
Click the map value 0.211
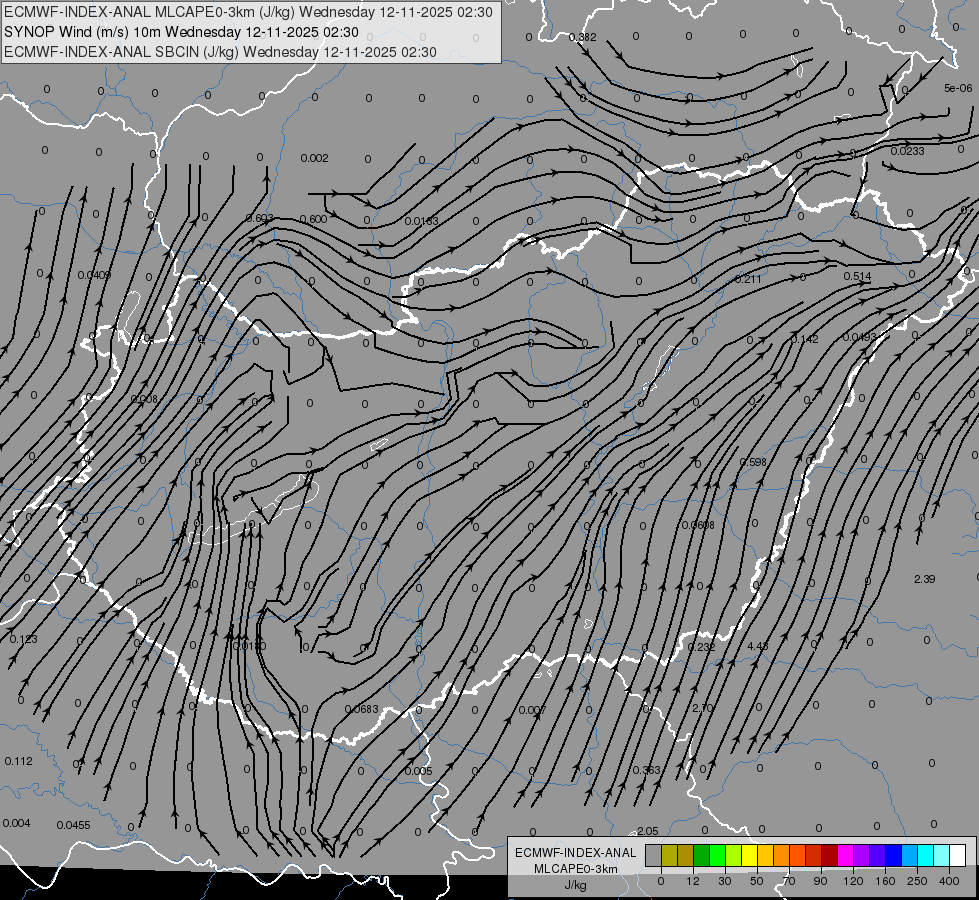(x=748, y=279)
